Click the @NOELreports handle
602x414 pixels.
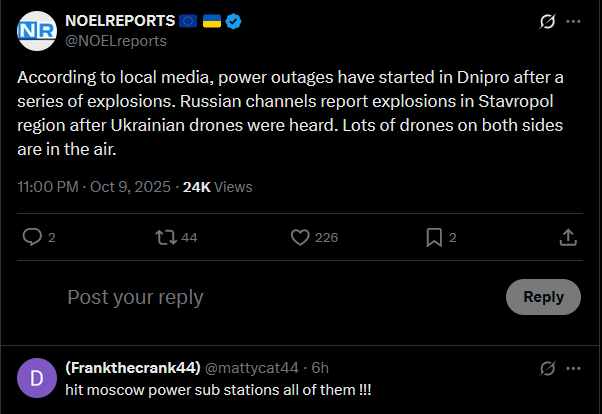(x=115, y=41)
